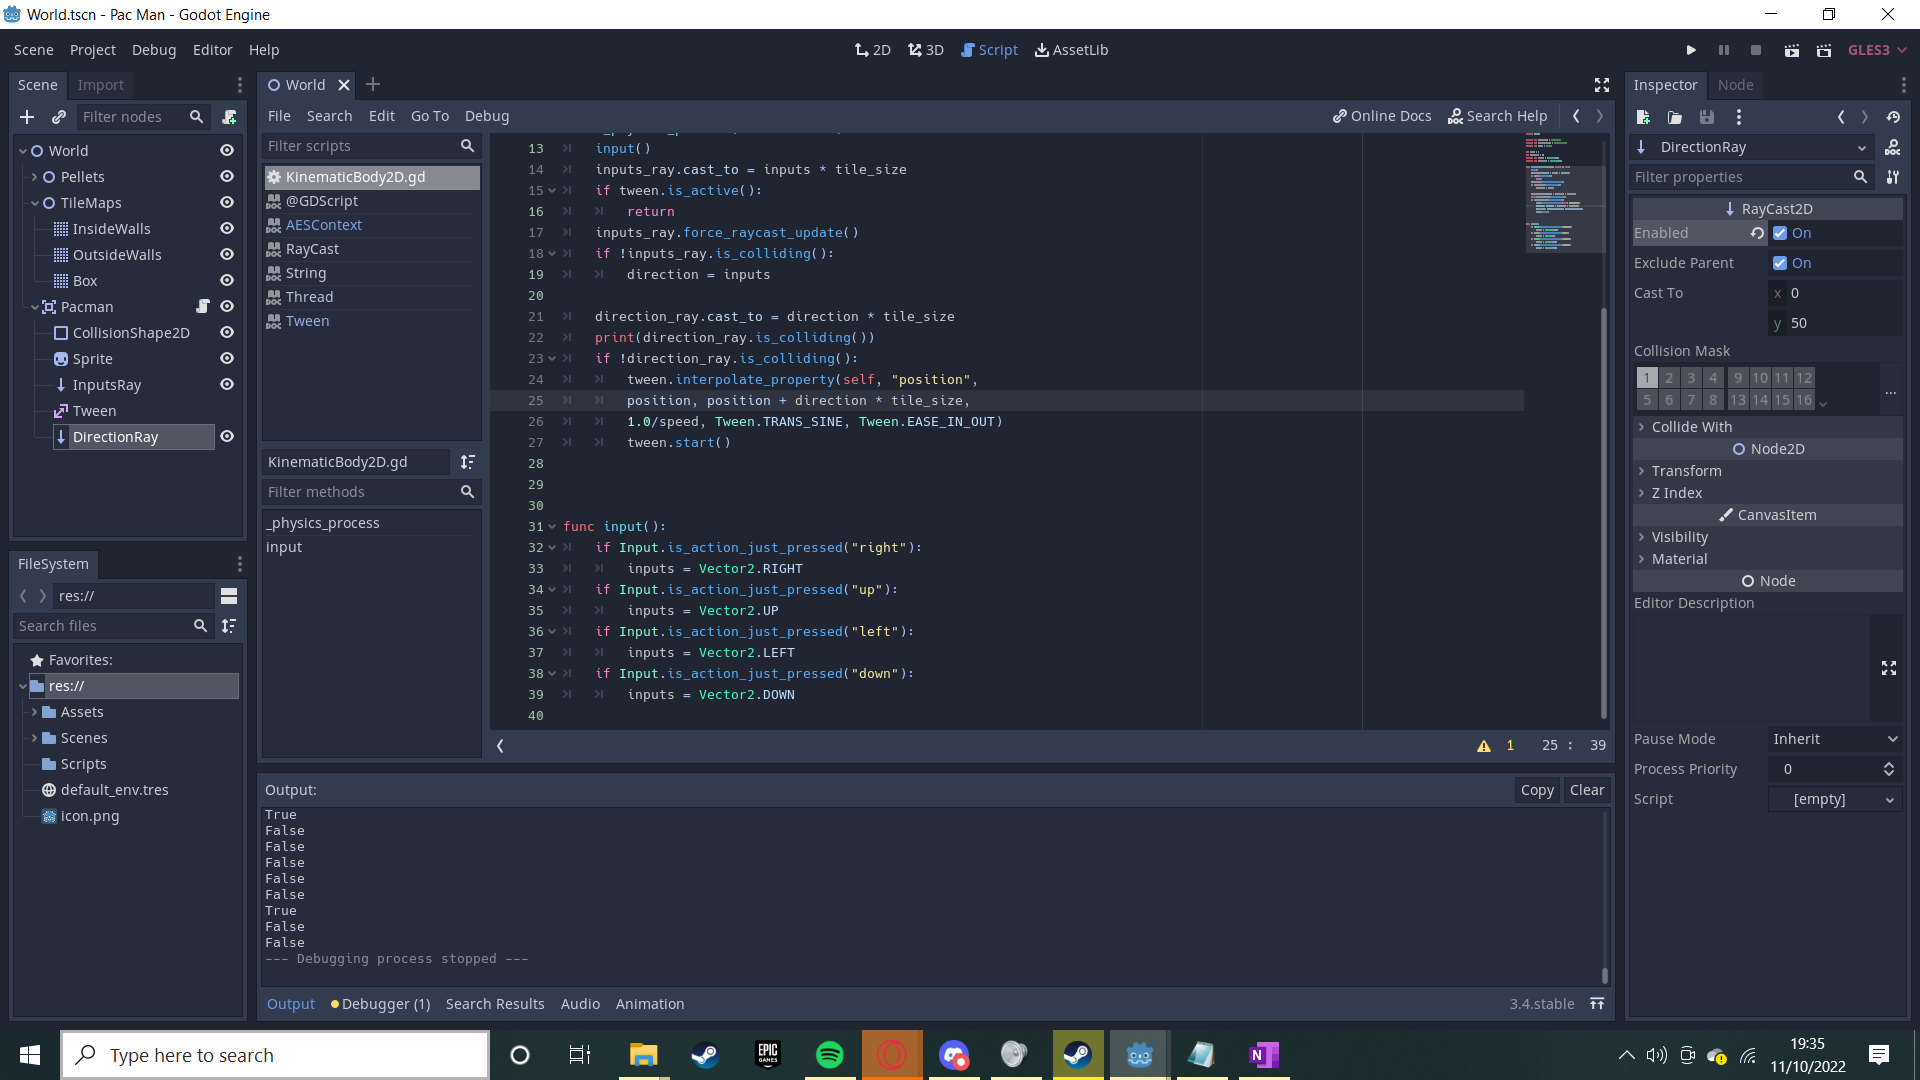
Task: Toggle visibility of Sprite node
Action: (227, 359)
